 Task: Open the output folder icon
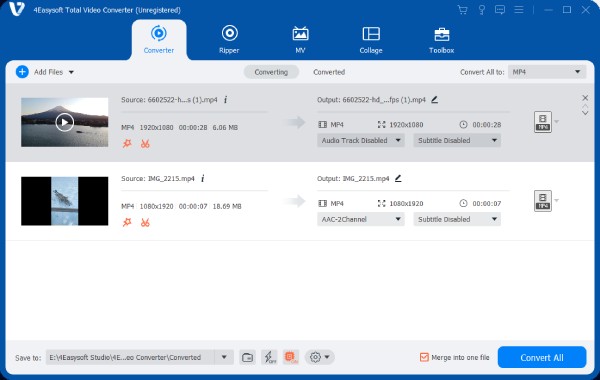[x=248, y=357]
